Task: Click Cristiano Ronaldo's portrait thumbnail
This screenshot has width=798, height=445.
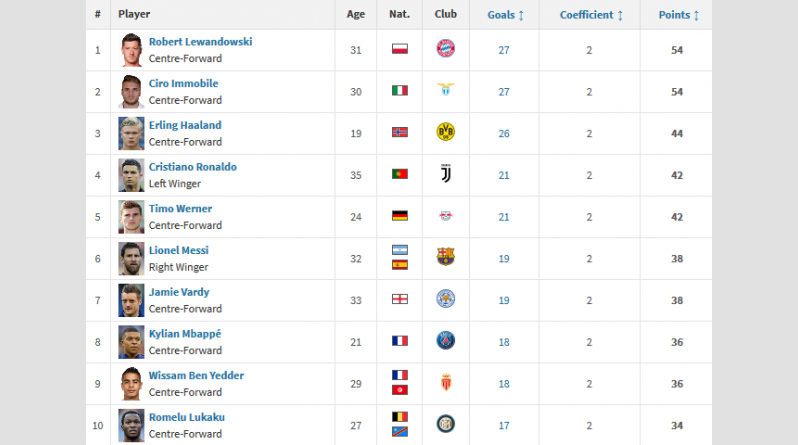Action: click(x=131, y=175)
